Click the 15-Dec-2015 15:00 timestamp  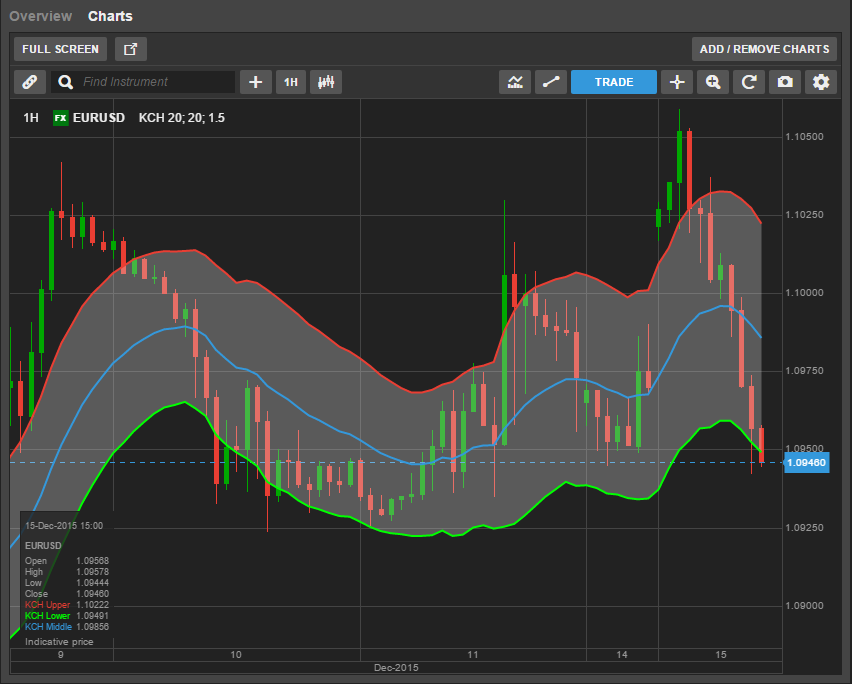[64, 526]
